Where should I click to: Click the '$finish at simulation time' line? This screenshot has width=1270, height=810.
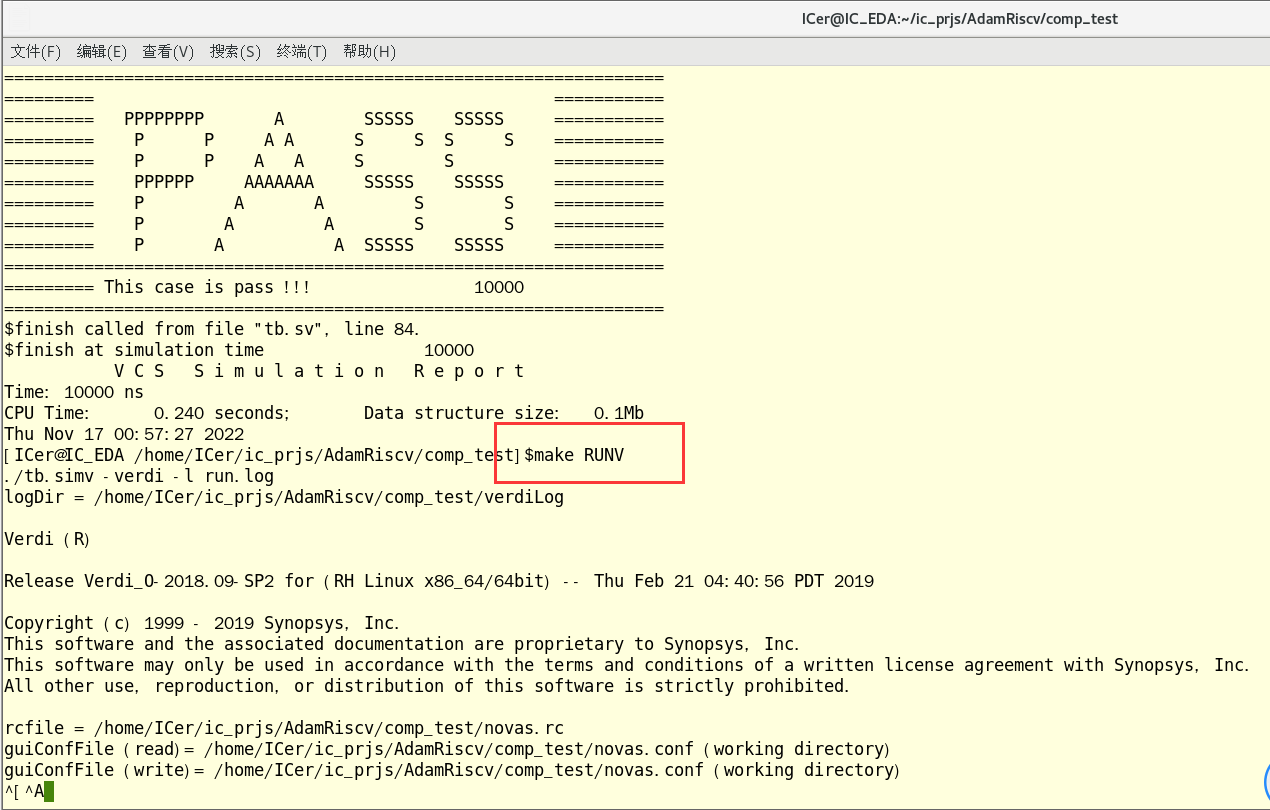pyautogui.click(x=239, y=350)
